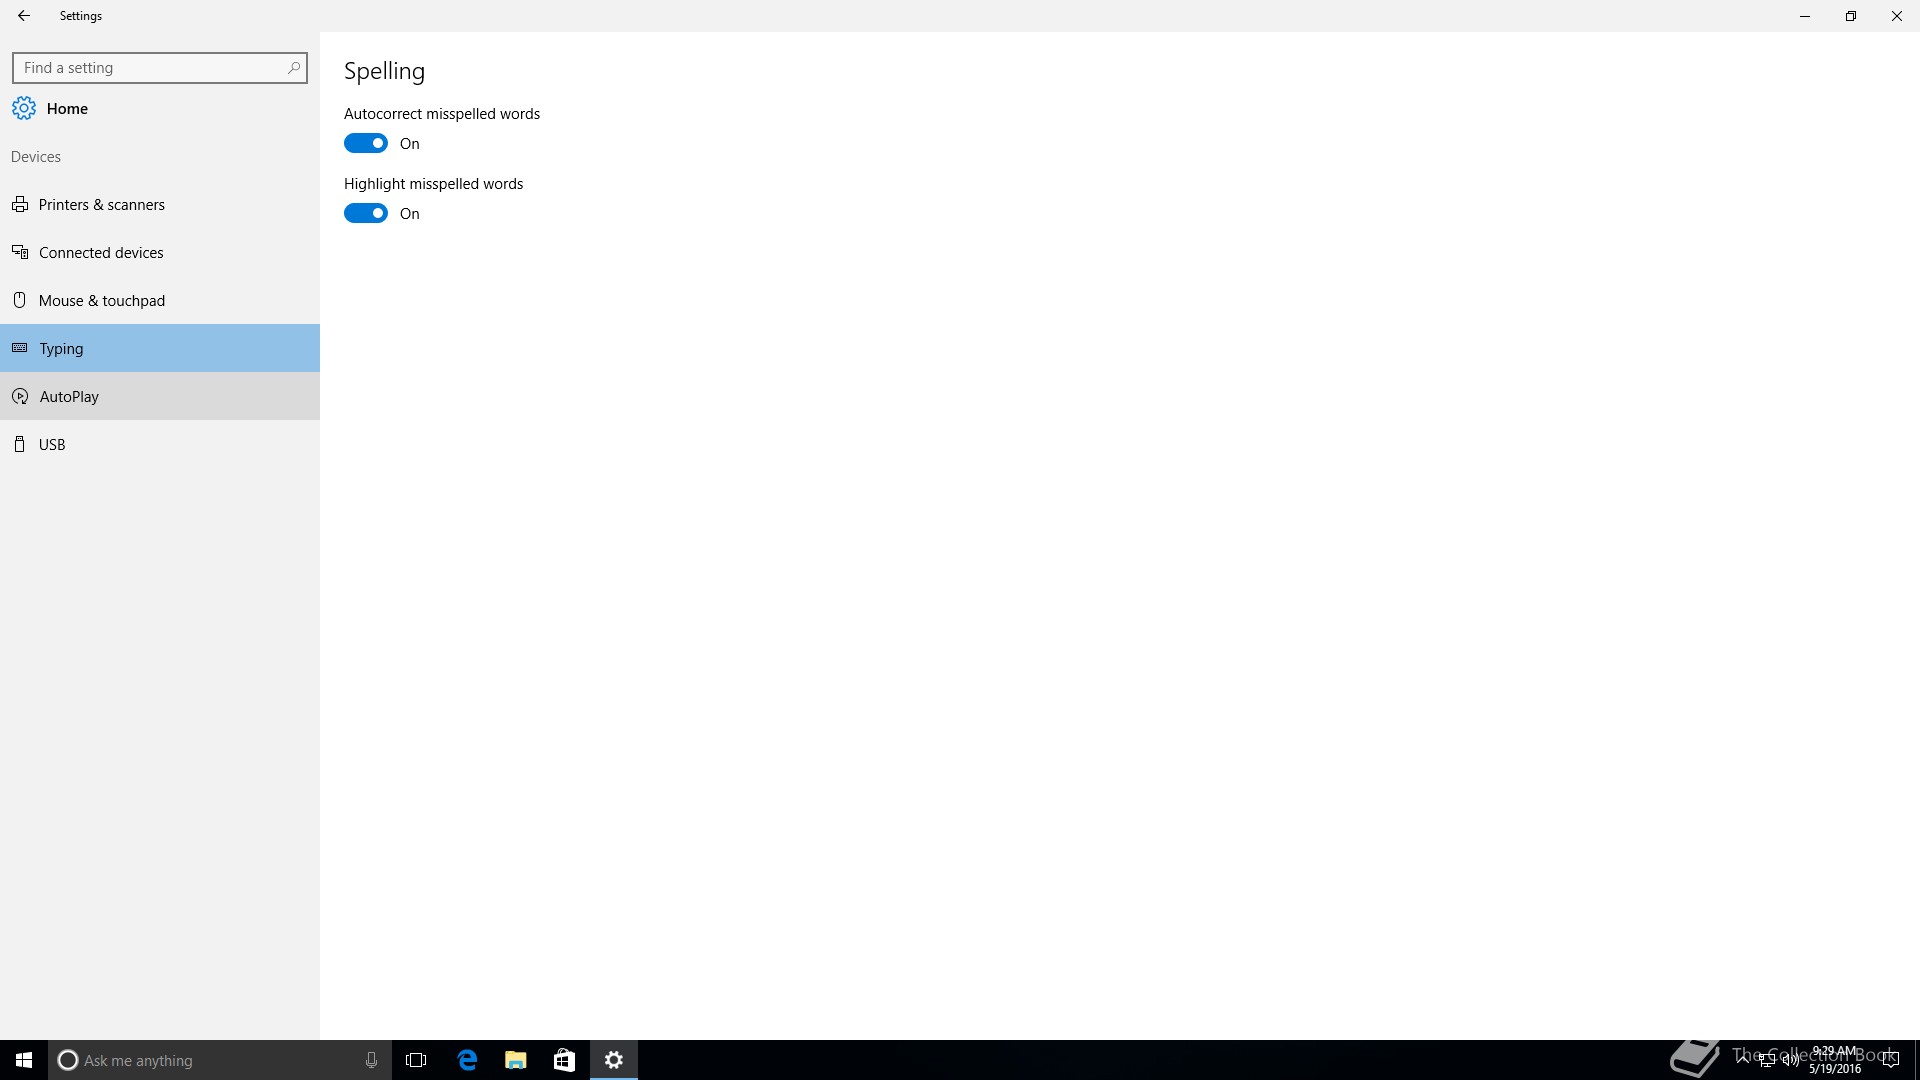
Task: Launch Microsoft Edge from taskbar
Action: [467, 1060]
